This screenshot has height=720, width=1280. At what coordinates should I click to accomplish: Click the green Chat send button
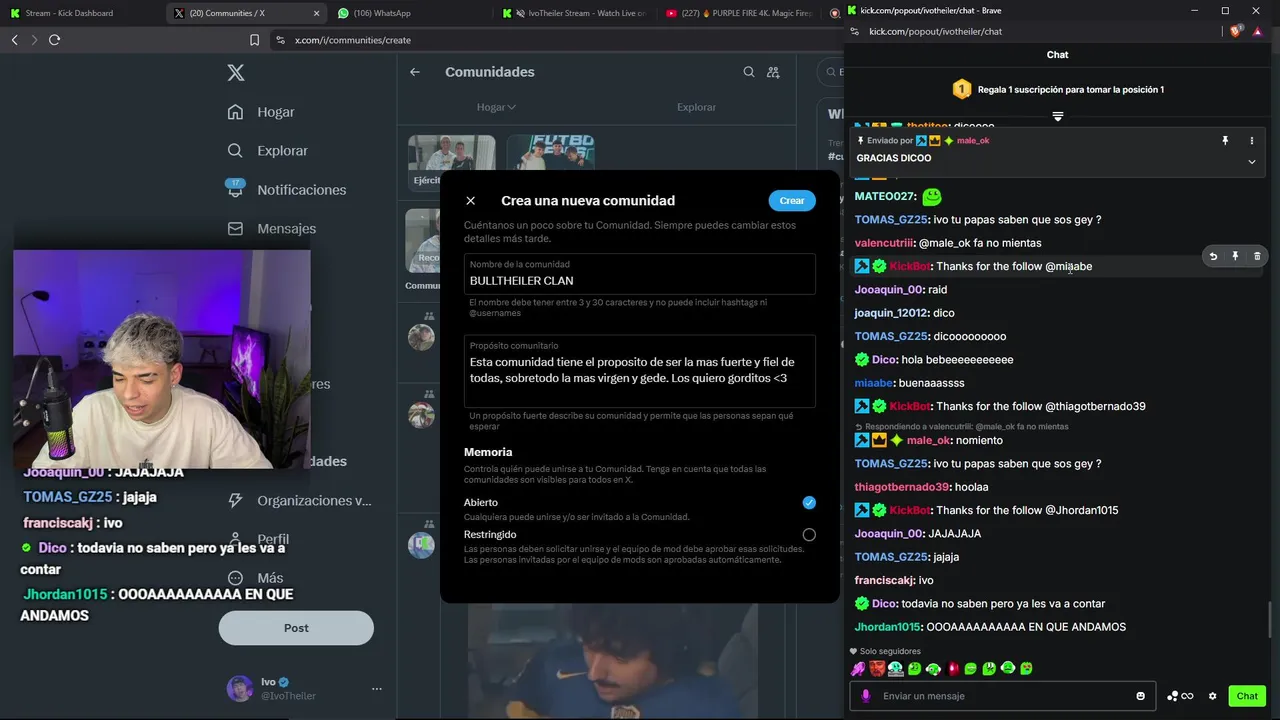(1247, 696)
